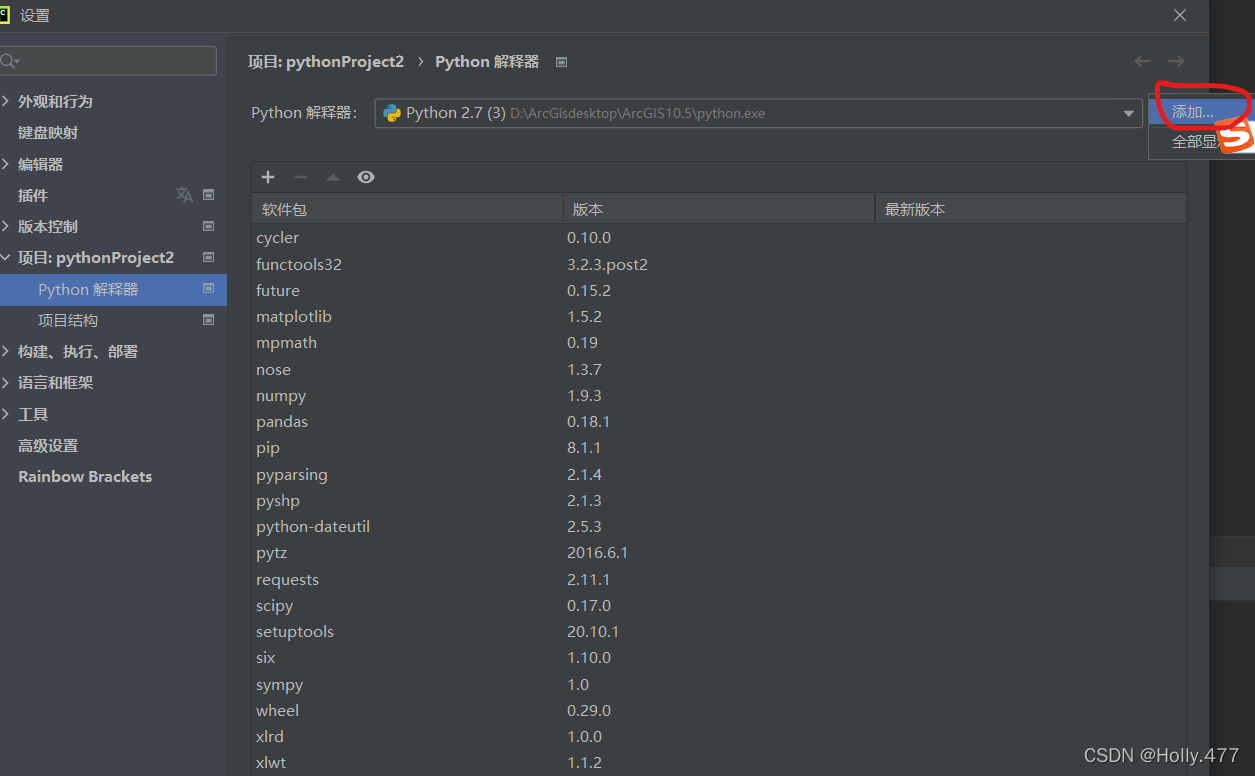Screen dimensions: 1255x776
Task: Select the mpmath package row
Action: [x=719, y=342]
